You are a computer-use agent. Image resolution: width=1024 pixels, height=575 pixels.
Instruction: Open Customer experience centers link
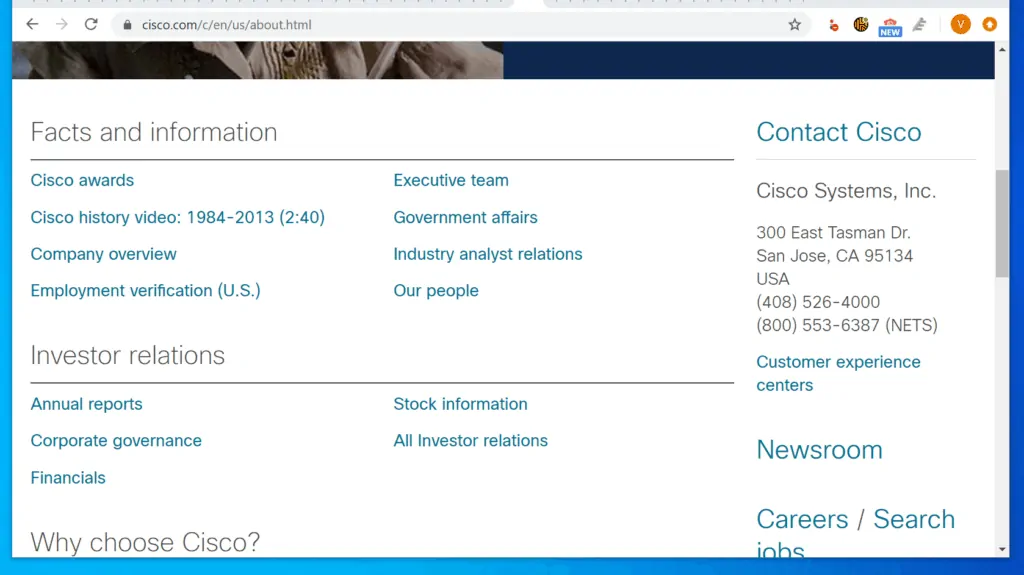point(839,374)
